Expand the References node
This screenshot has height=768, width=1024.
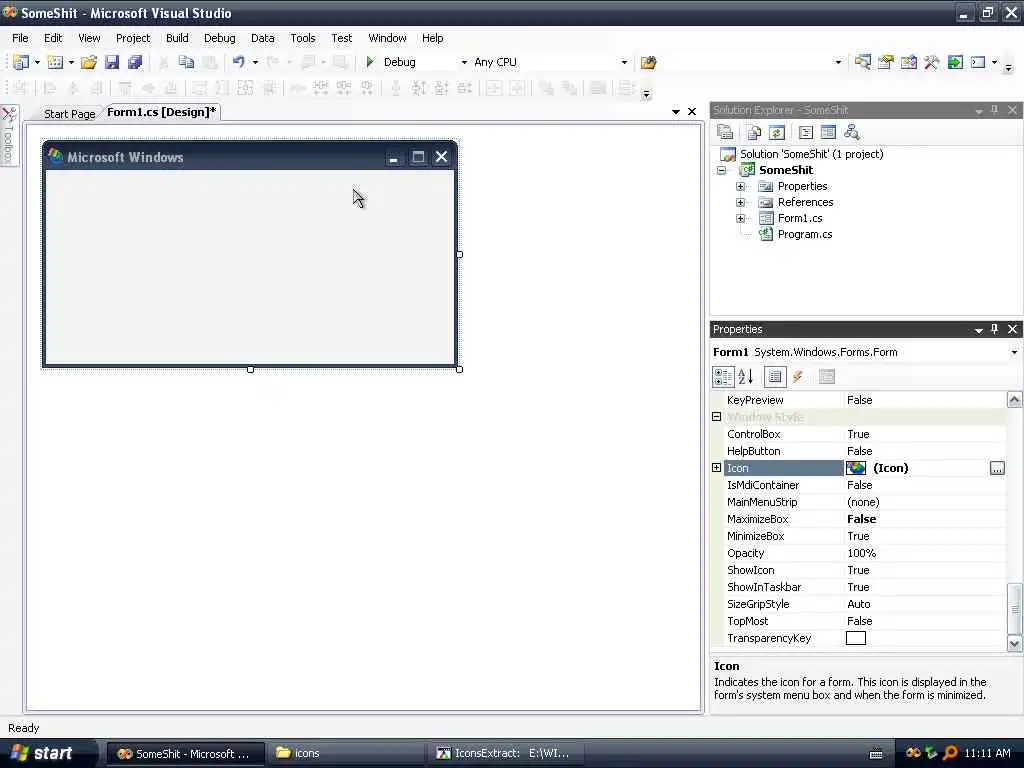pyautogui.click(x=741, y=202)
